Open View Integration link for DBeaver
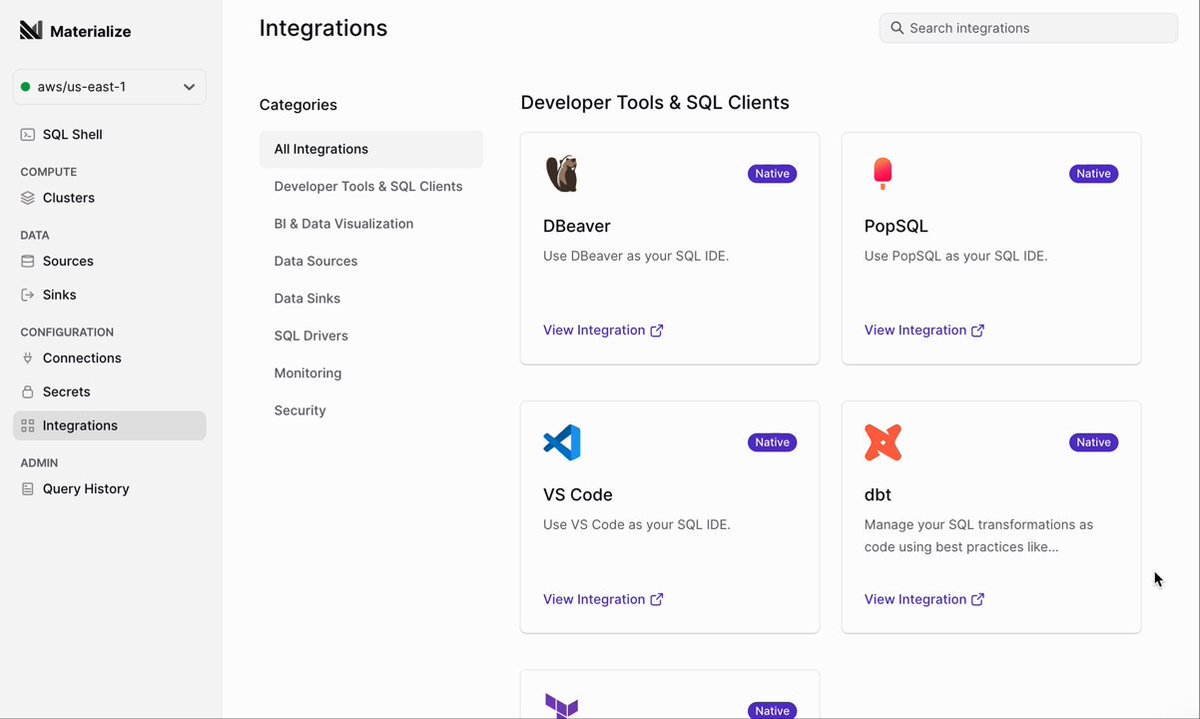The image size is (1200, 719). point(603,330)
